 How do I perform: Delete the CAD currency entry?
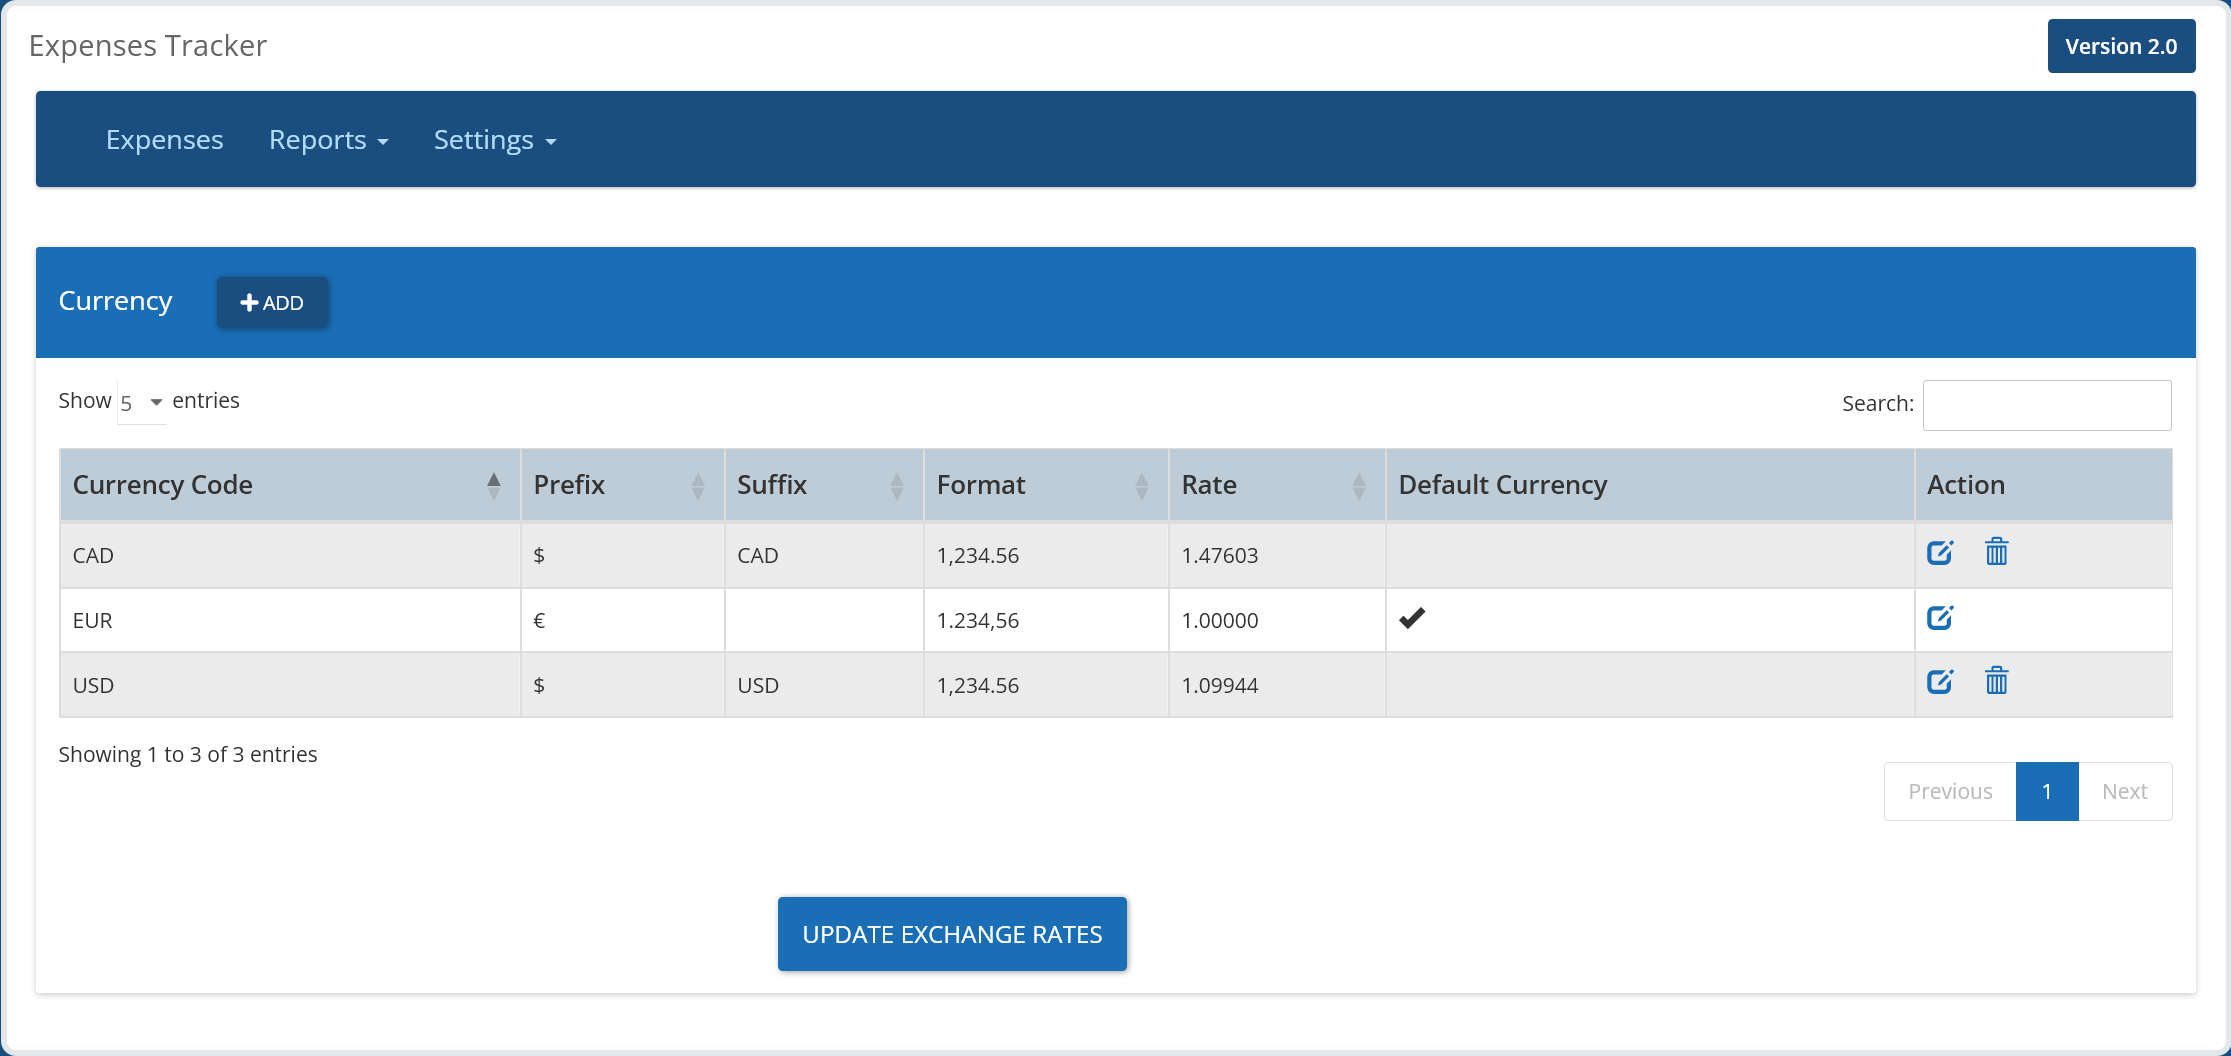[1996, 553]
